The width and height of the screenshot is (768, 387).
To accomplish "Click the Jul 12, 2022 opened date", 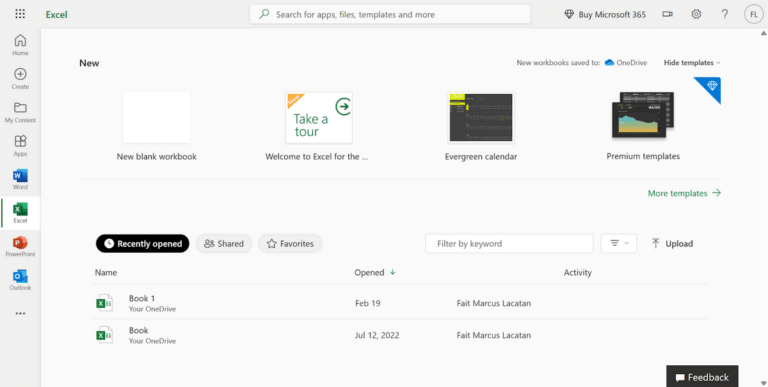I will pos(377,336).
